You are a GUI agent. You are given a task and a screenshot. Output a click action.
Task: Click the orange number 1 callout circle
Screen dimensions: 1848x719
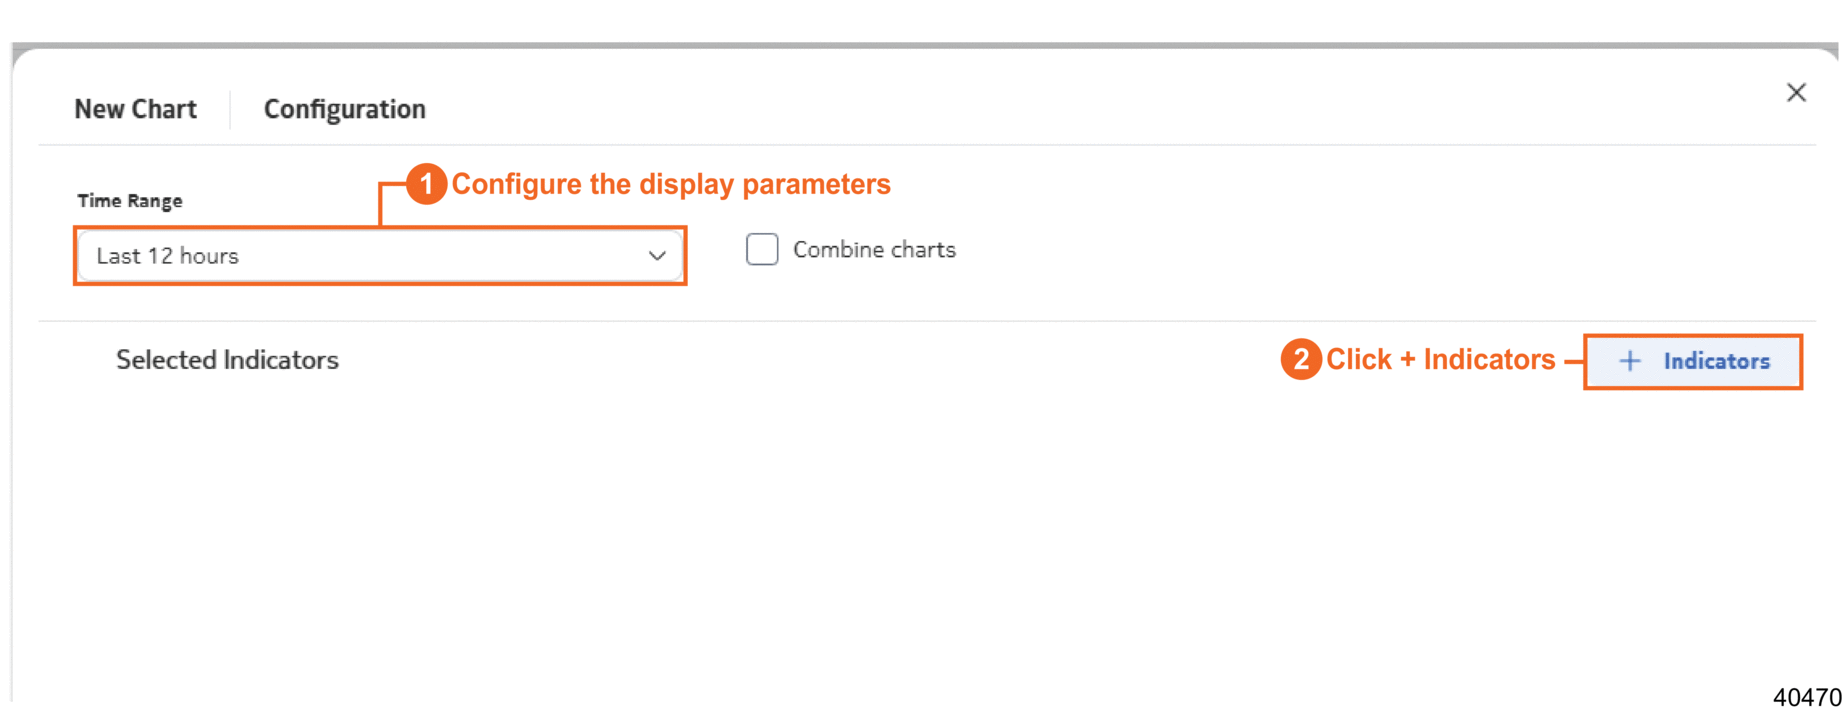click(426, 184)
